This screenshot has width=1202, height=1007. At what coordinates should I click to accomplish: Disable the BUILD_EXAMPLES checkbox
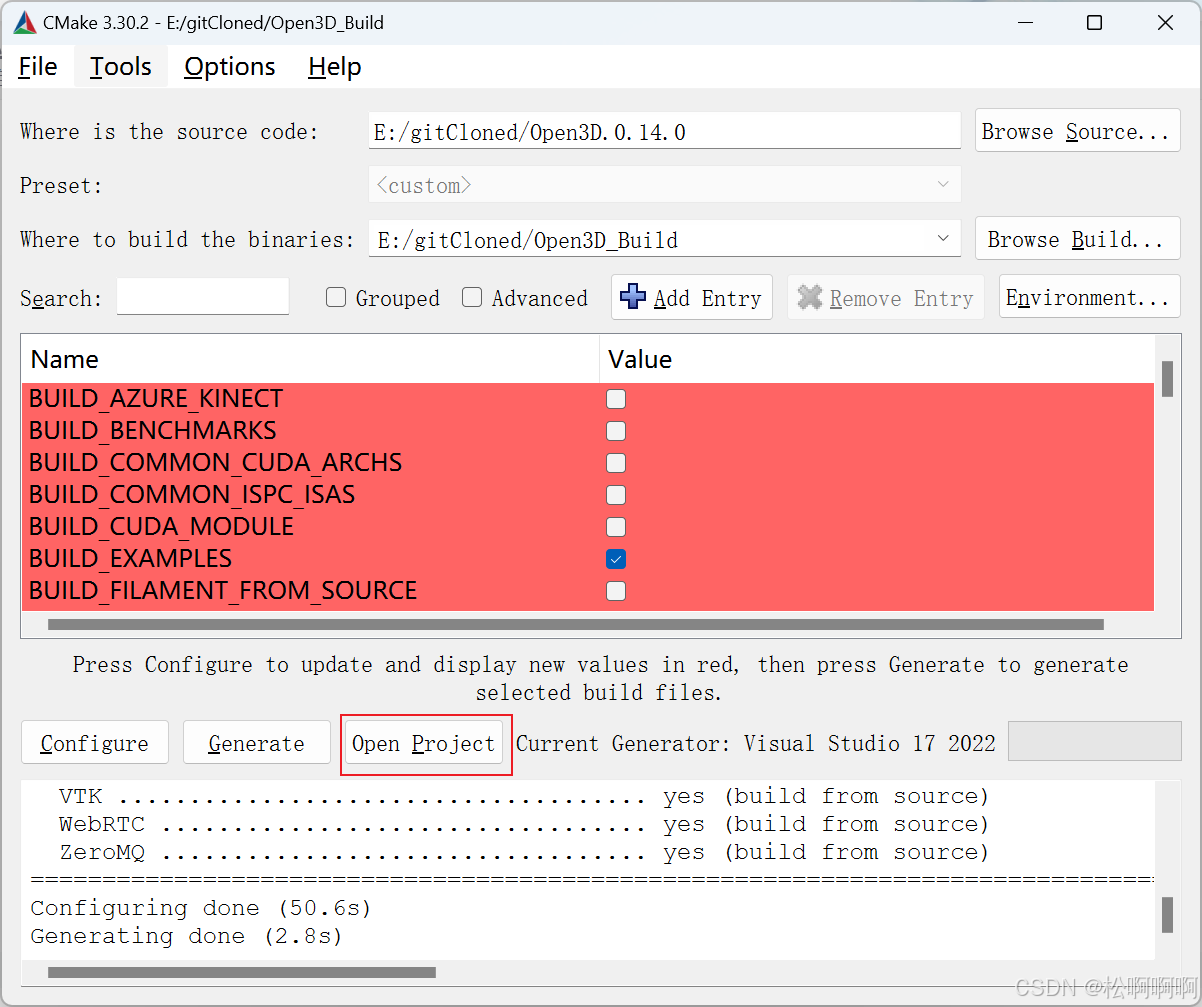tap(615, 559)
